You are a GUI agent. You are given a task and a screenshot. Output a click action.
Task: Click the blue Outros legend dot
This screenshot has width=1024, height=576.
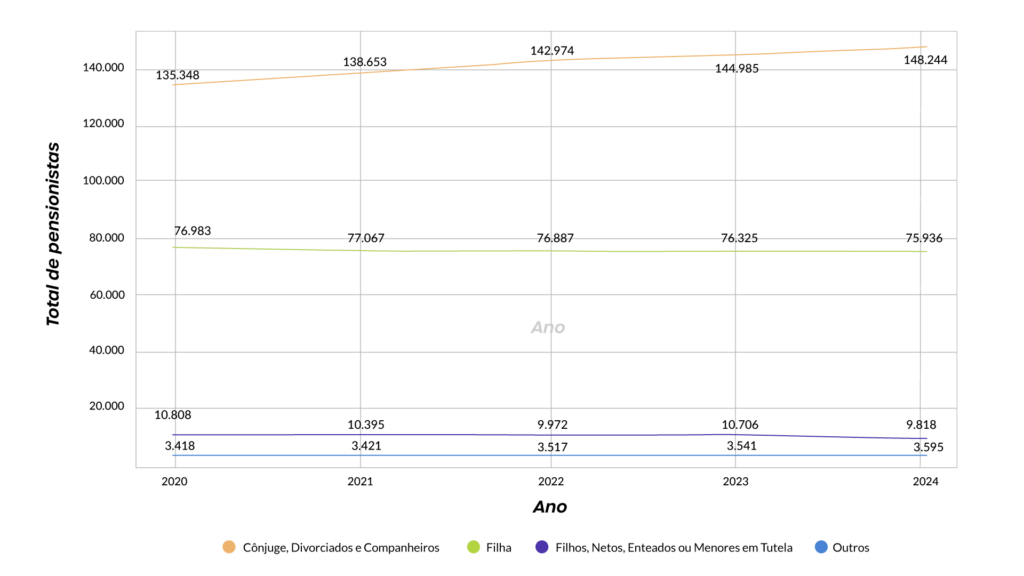tap(821, 547)
